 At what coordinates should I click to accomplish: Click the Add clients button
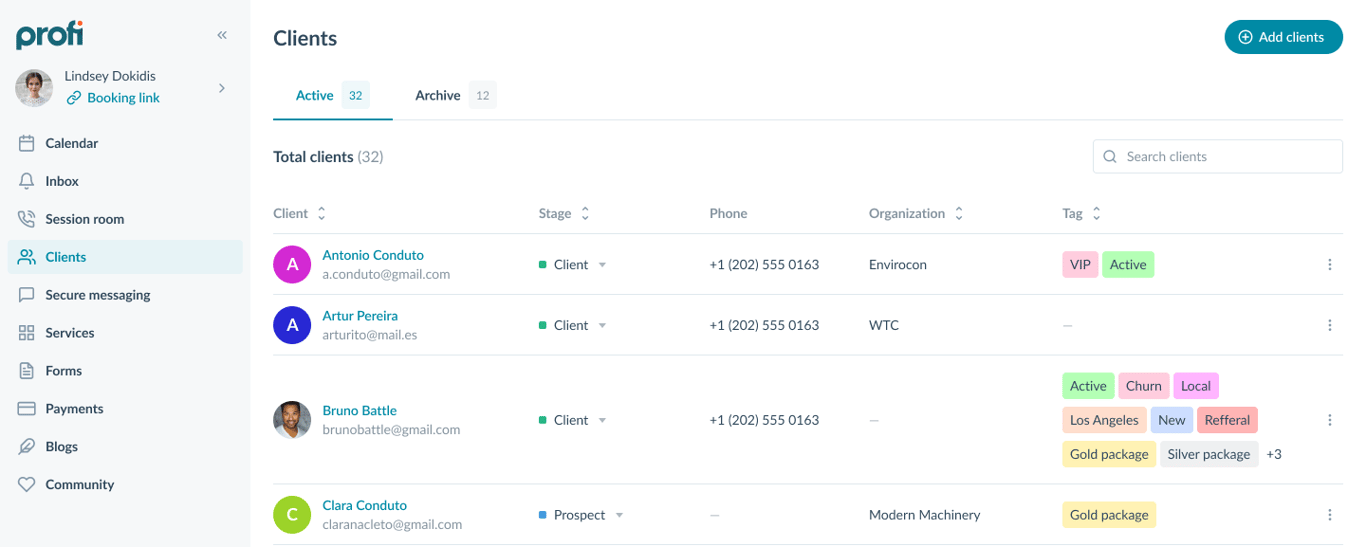tap(1283, 37)
